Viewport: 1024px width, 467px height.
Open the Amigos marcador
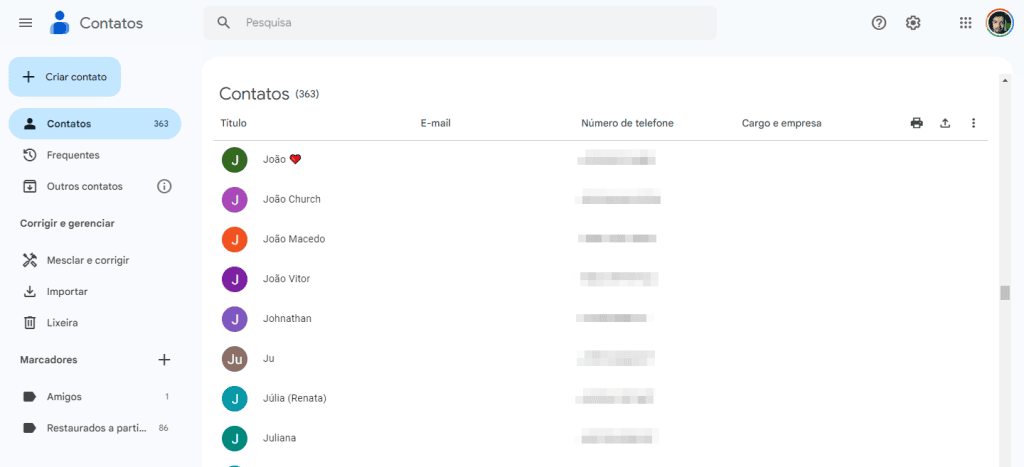tap(95, 396)
